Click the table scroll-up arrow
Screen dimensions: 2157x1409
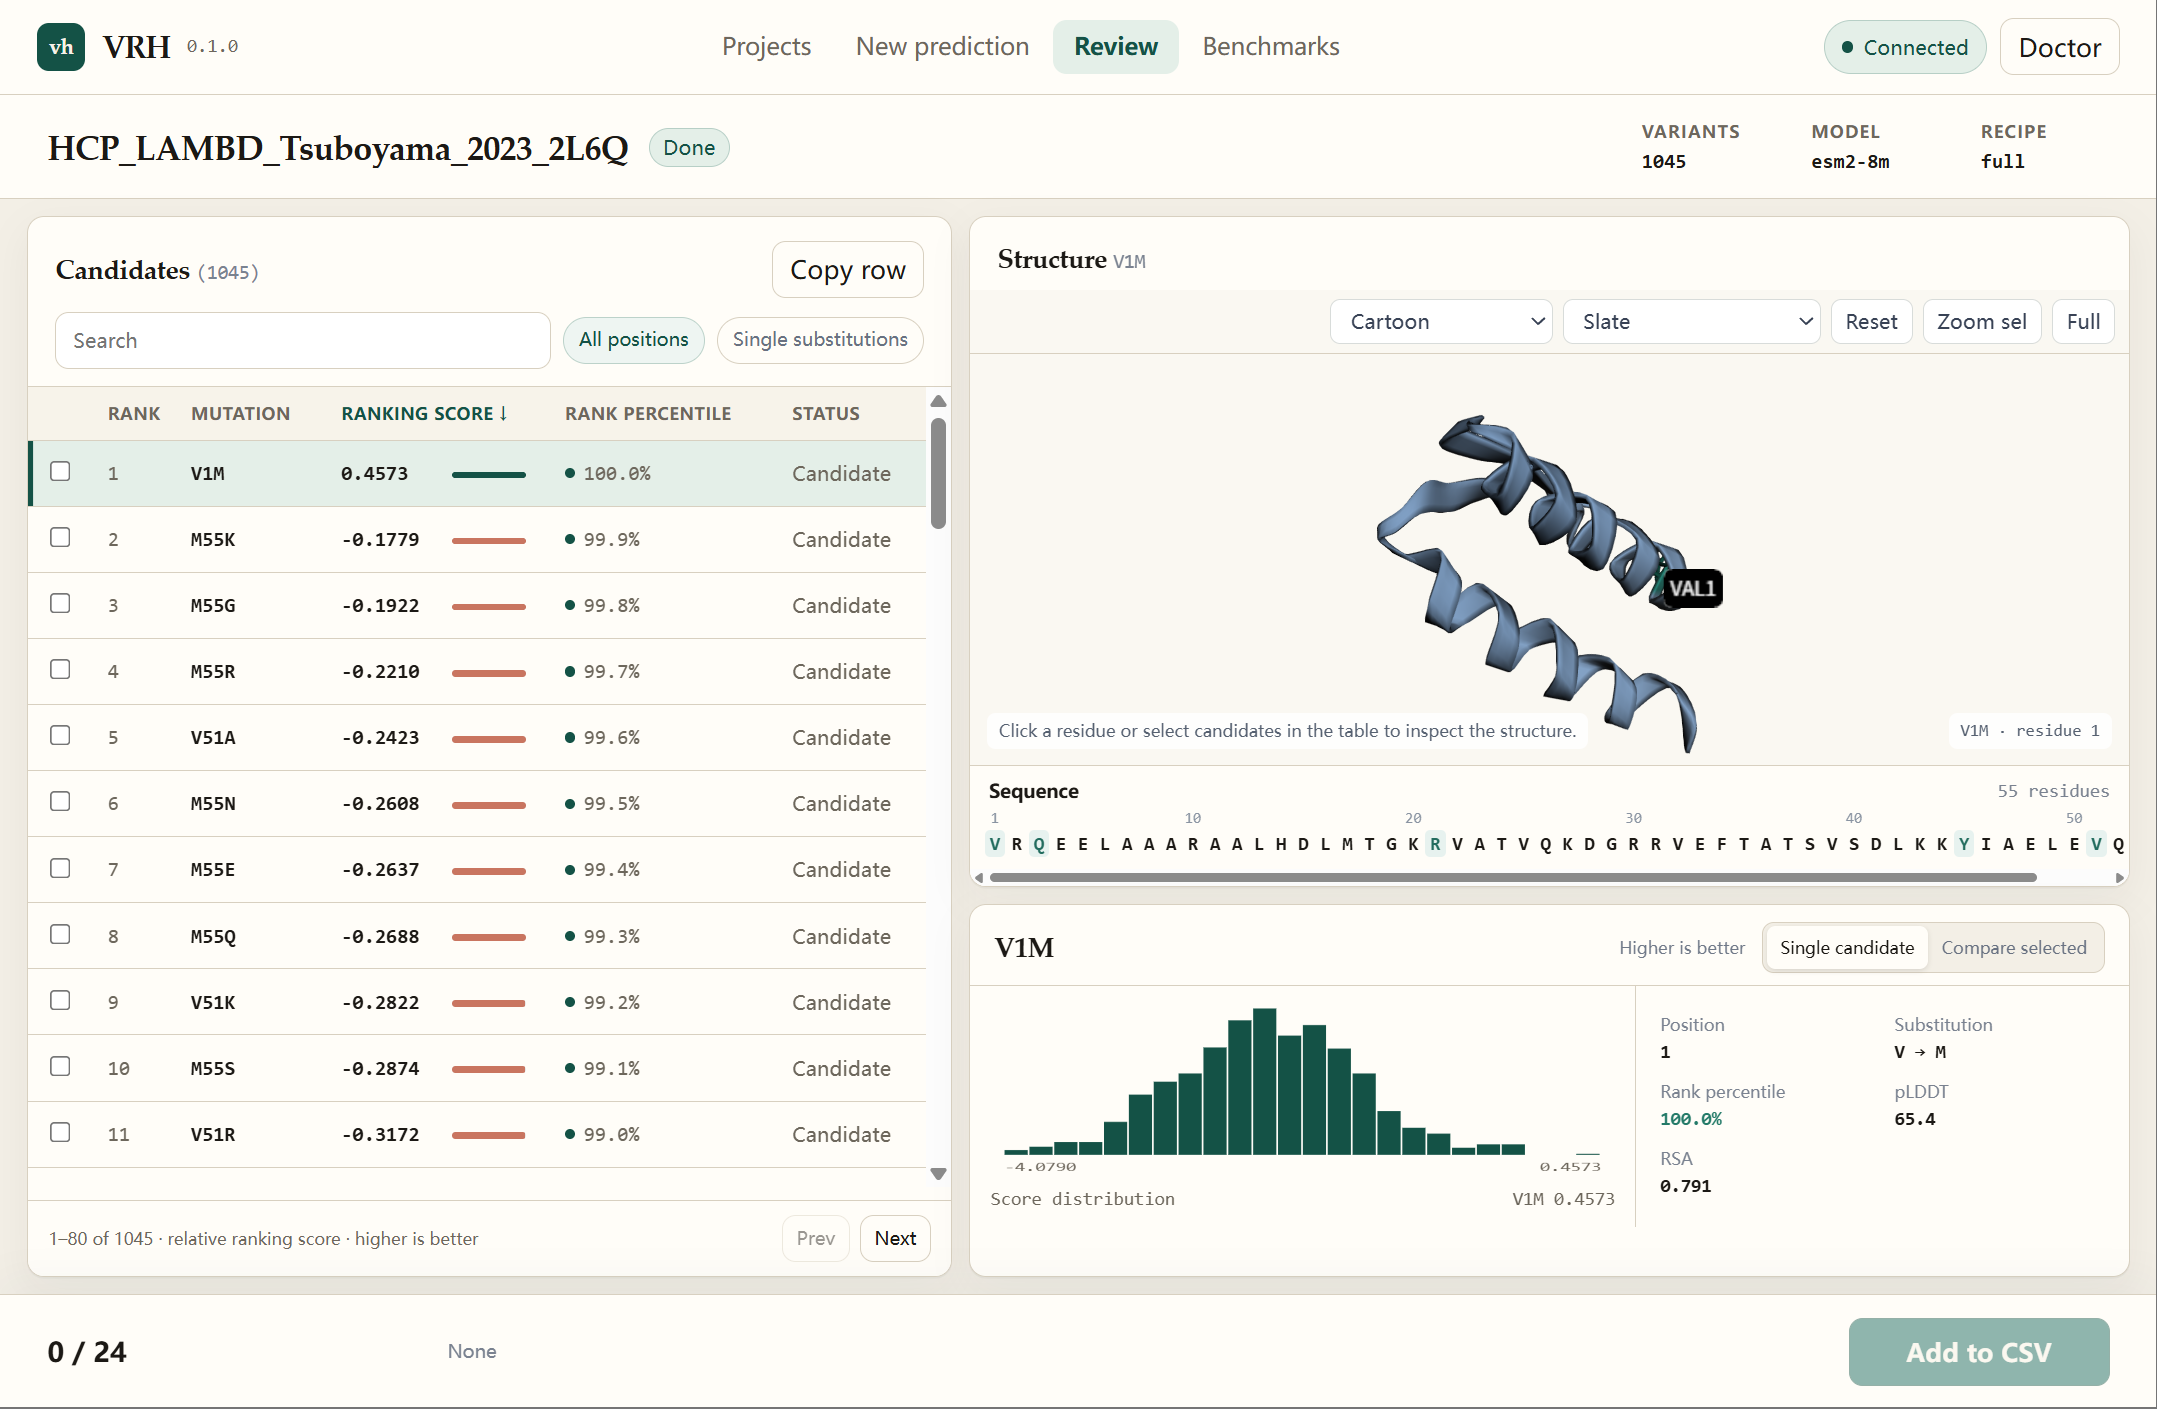tap(938, 401)
